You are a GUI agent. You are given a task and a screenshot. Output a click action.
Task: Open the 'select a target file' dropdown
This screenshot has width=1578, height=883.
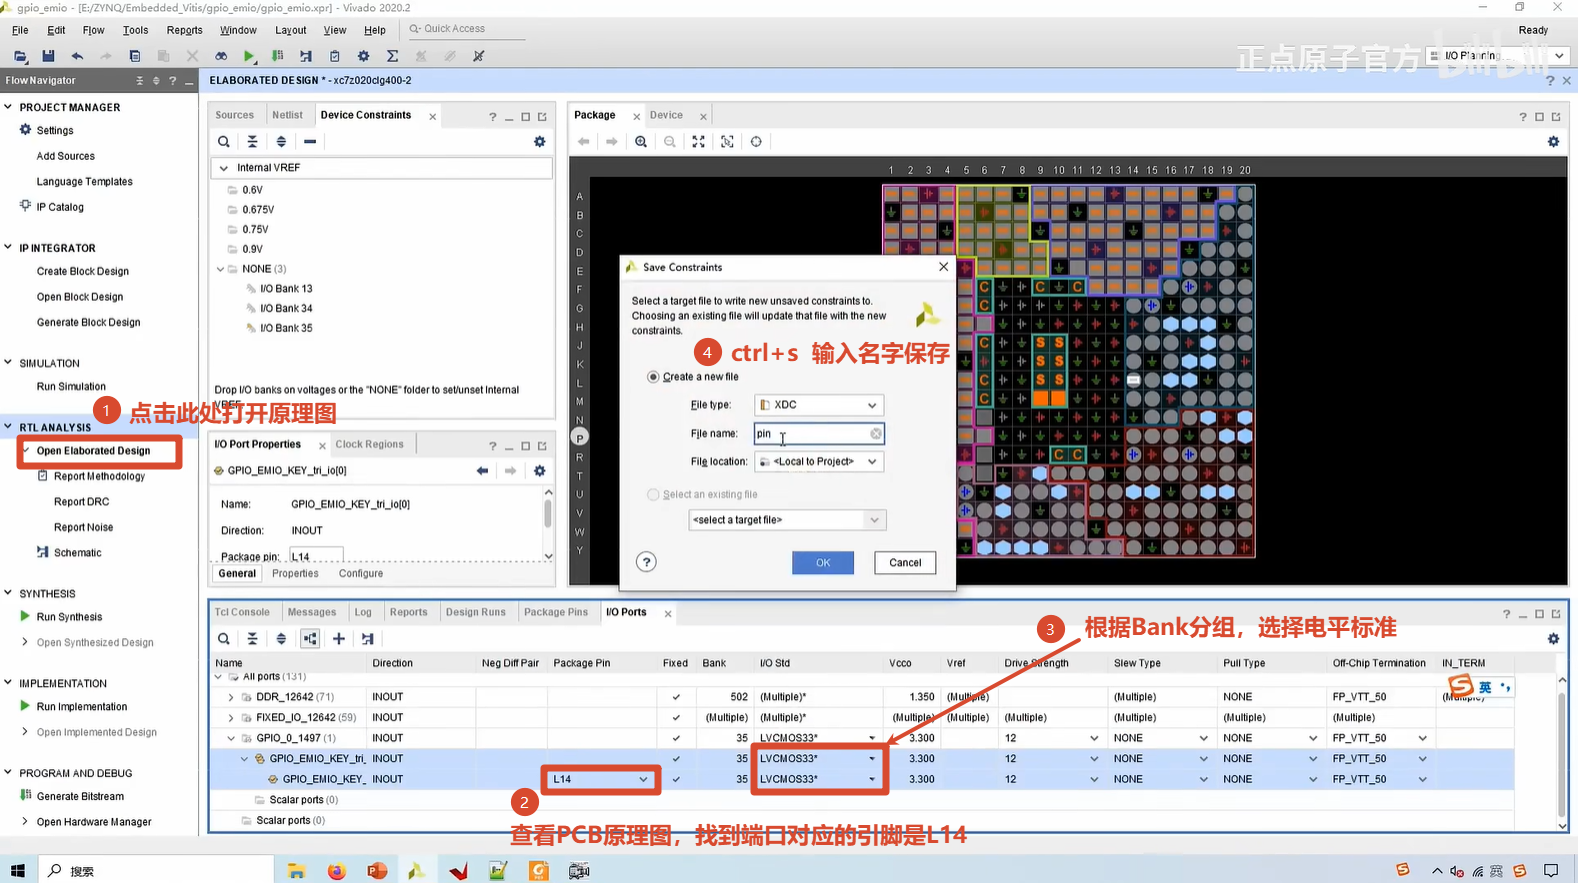point(787,520)
